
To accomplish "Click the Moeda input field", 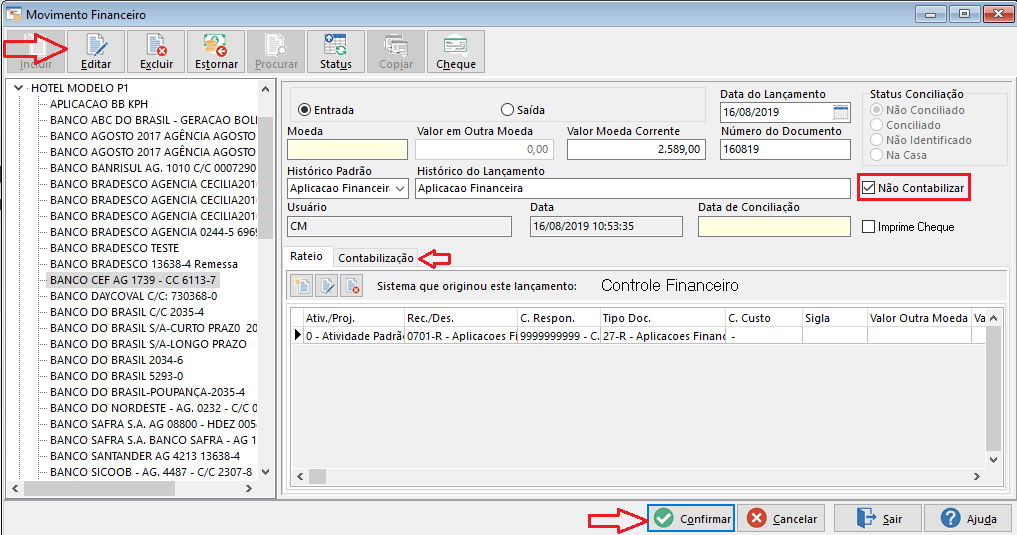I will (x=348, y=149).
